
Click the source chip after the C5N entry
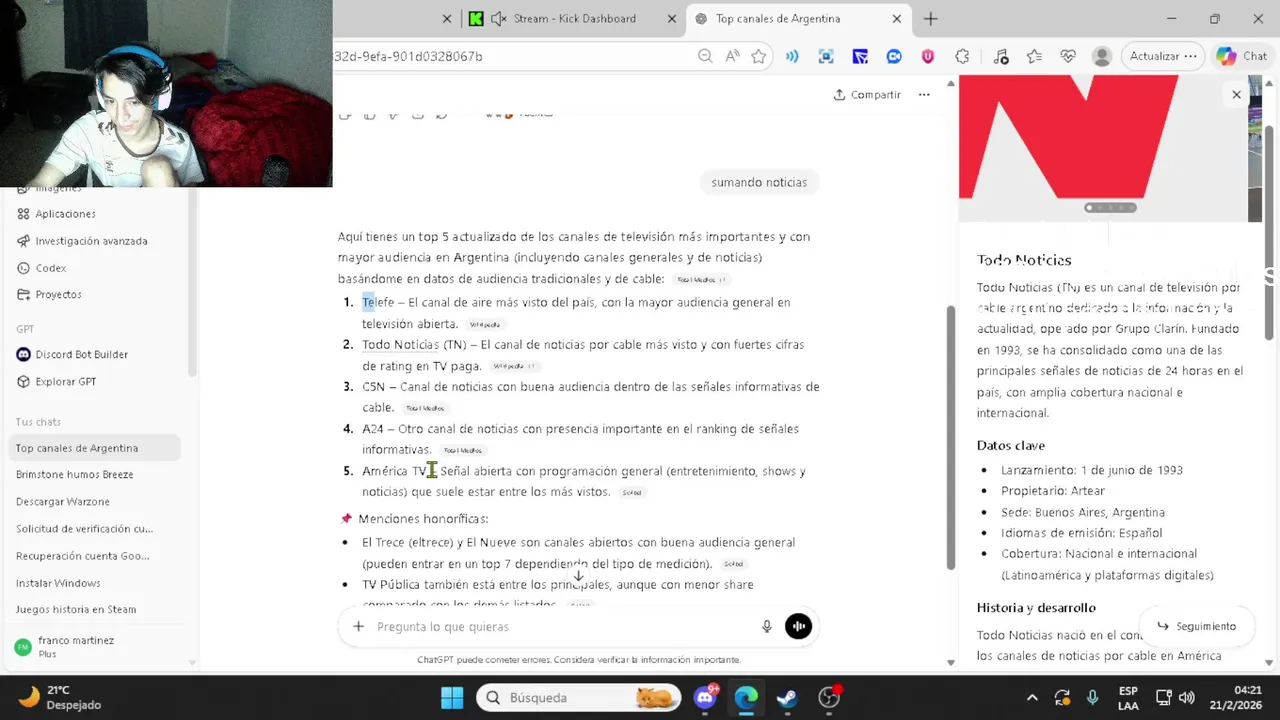425,408
